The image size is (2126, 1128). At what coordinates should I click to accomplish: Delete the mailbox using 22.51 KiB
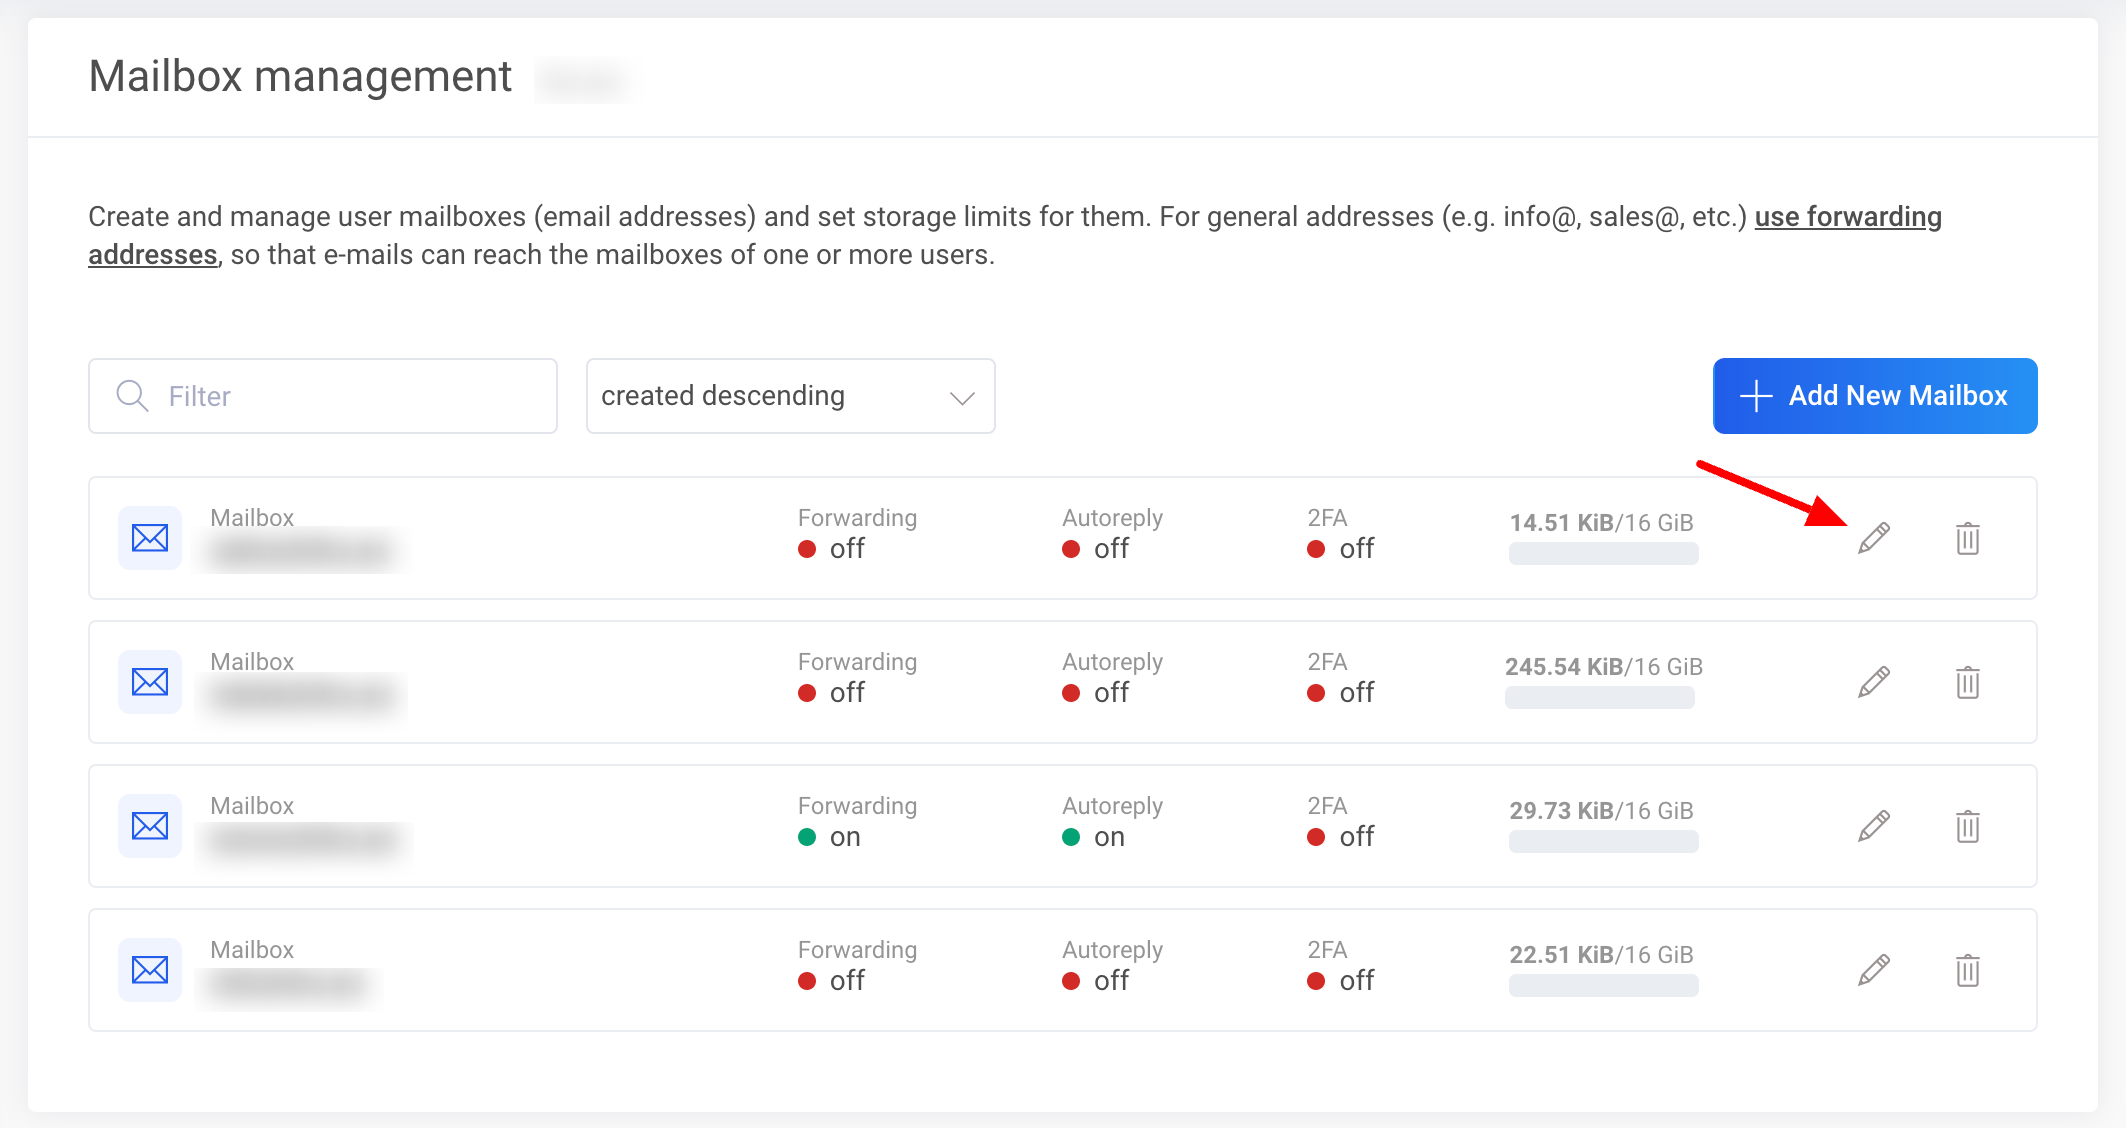1967,970
